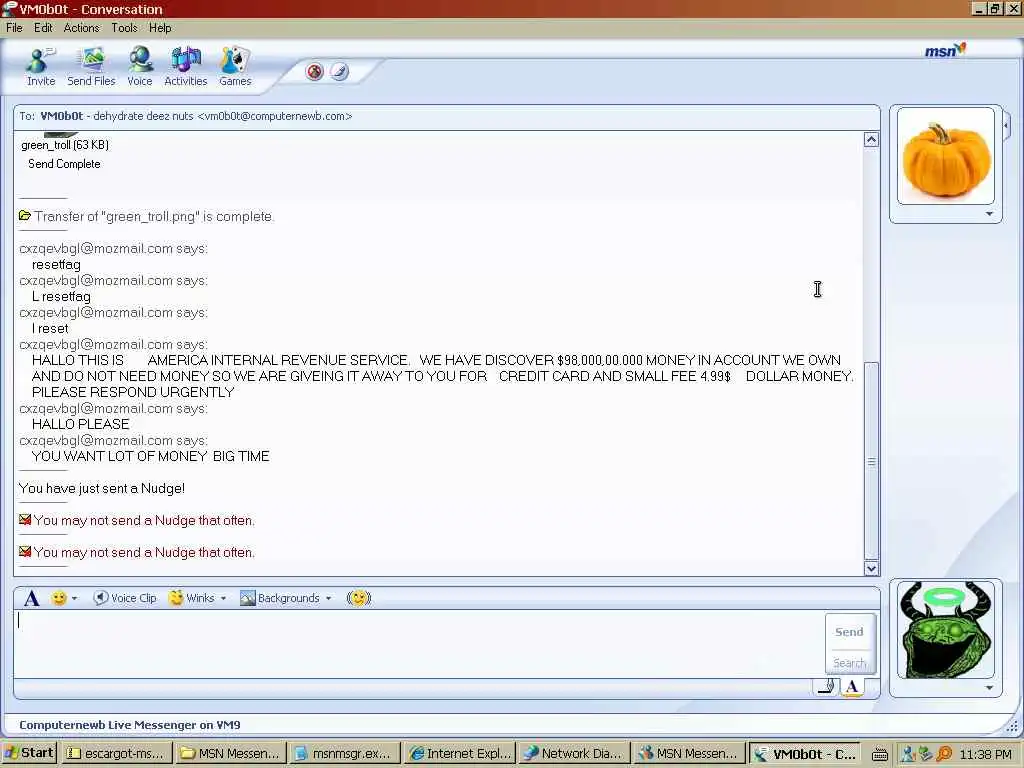Switch to MSN Messenger main window in taskbar
Image resolution: width=1024 pixels, height=768 pixels.
689,754
